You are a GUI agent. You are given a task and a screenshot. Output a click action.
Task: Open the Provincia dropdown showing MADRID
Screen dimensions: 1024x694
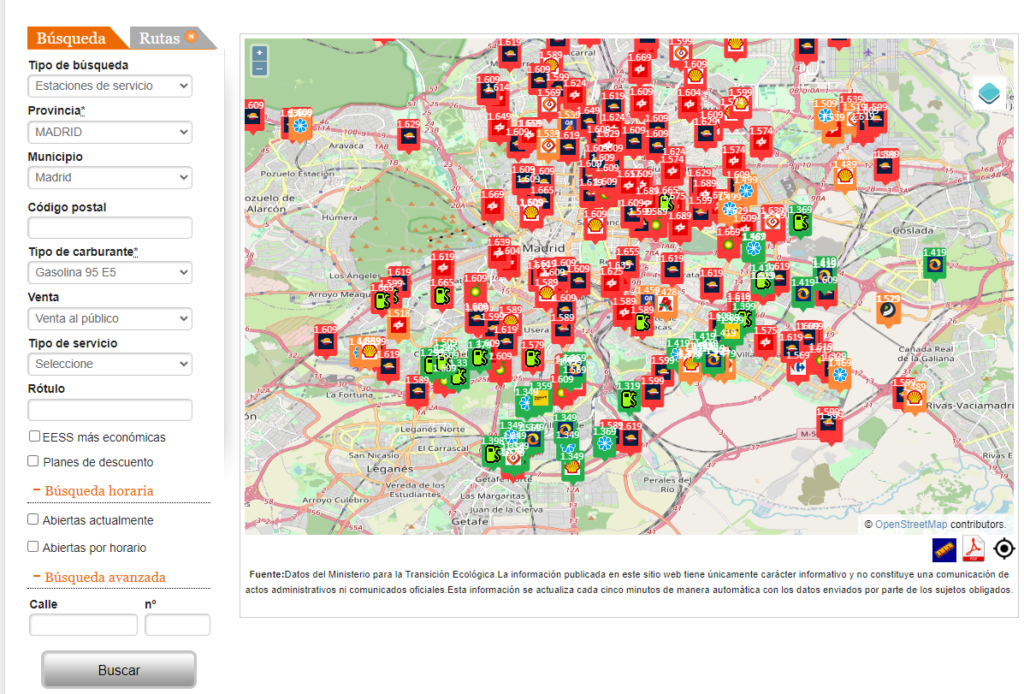(110, 132)
